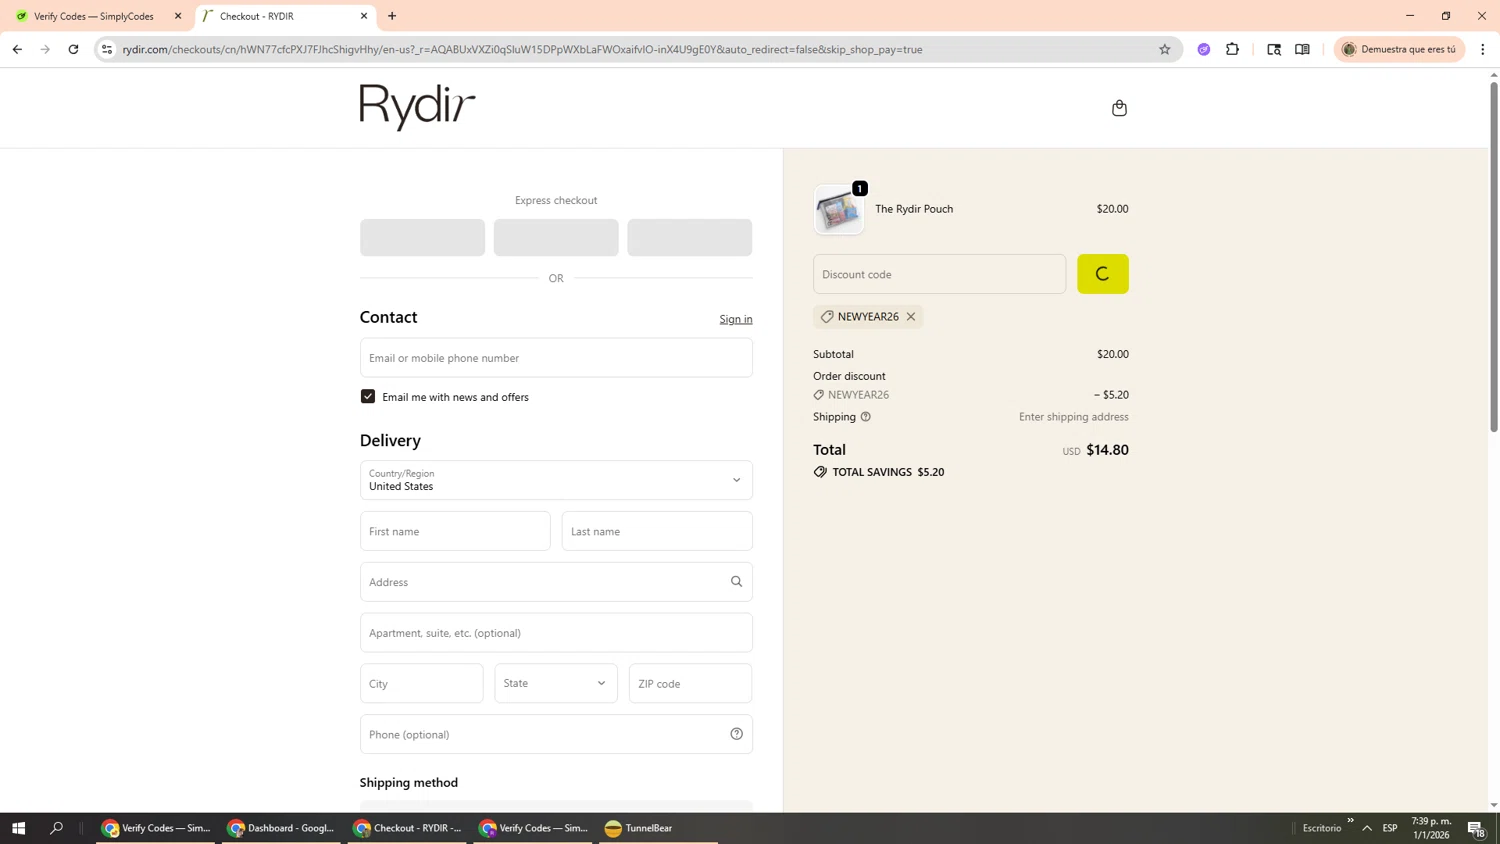Click the ESP language indicator
1500x844 pixels.
[1390, 828]
